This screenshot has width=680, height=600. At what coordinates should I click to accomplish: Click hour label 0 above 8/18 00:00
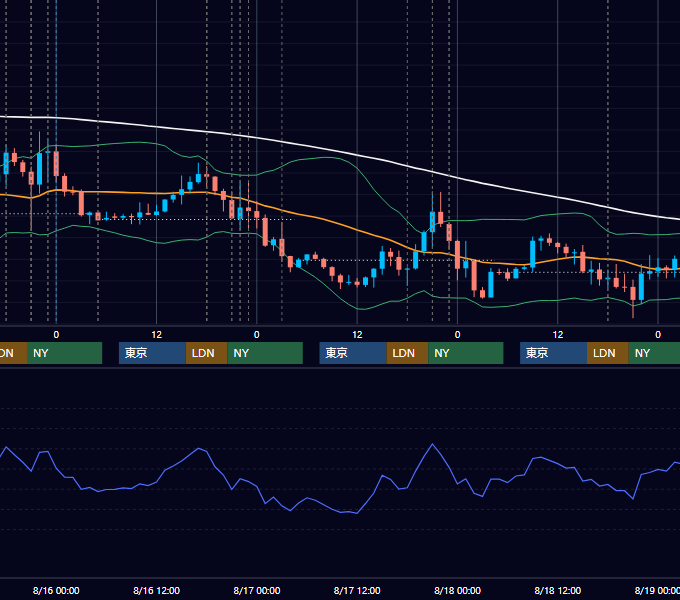(457, 335)
